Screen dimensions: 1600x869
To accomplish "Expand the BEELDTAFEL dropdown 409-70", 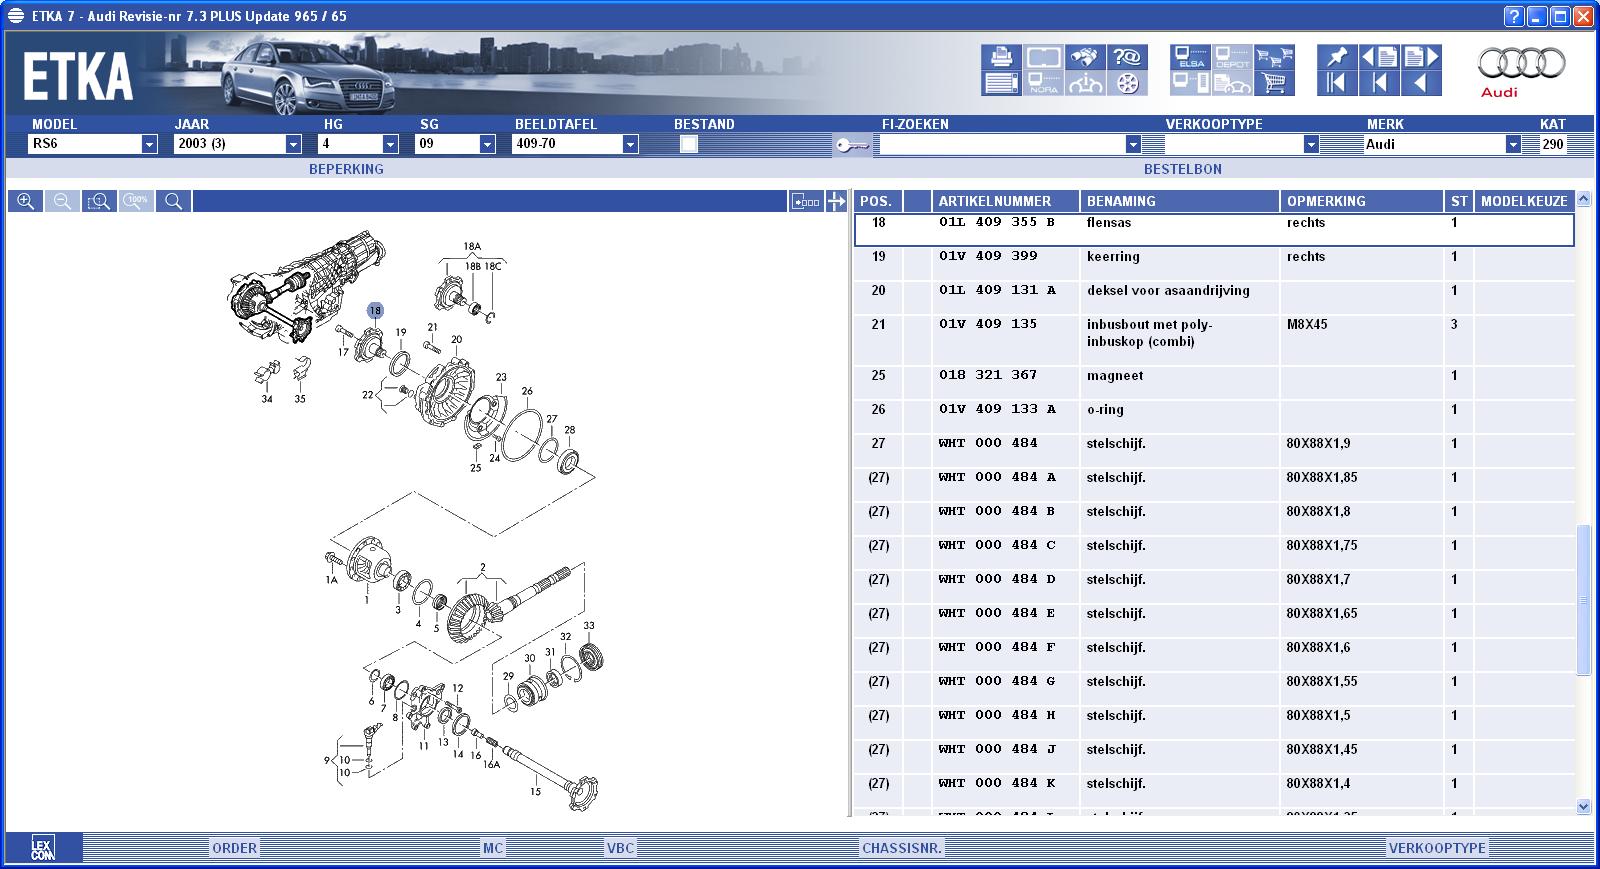I will click(x=630, y=144).
